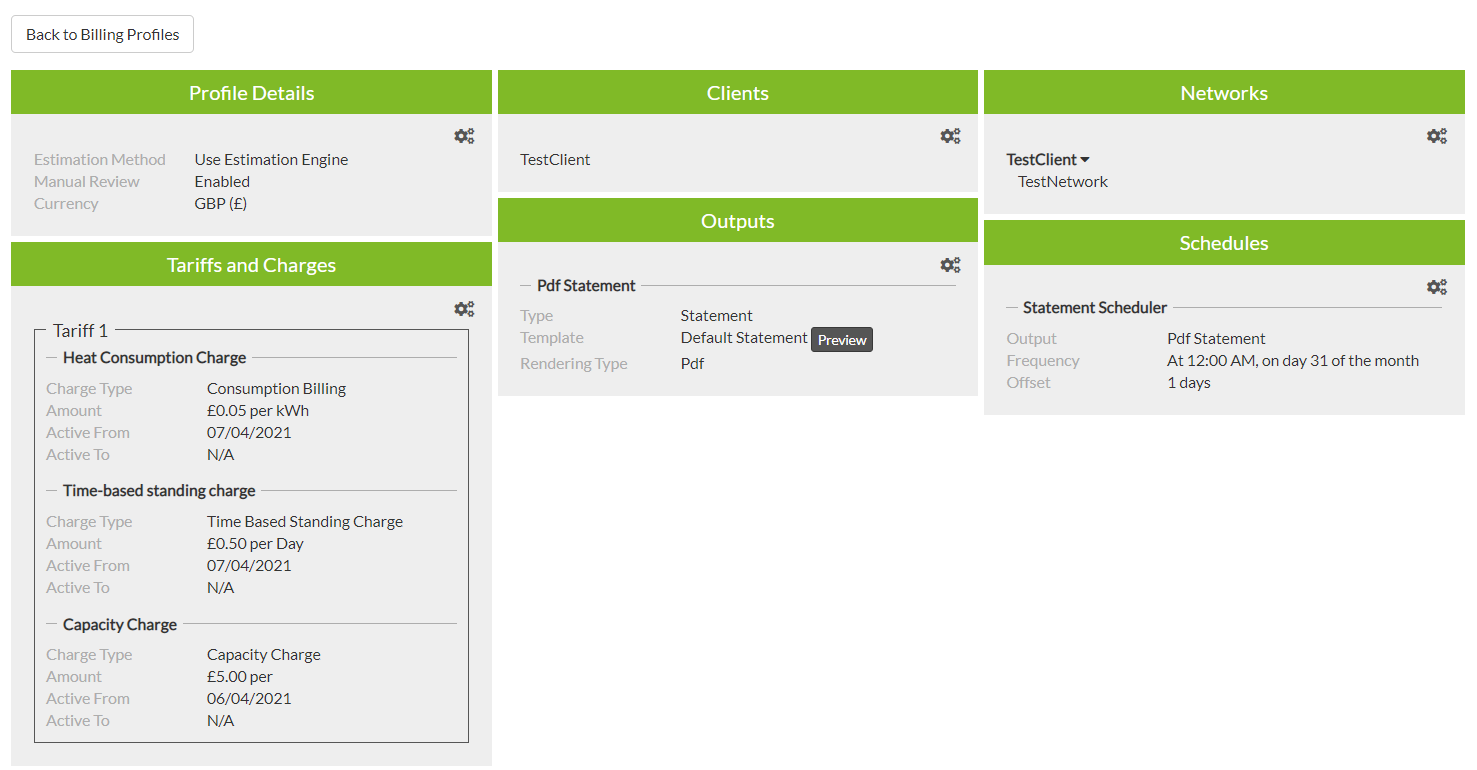Open Clients panel settings gear
Screen dimensions: 1477x770
(x=950, y=136)
